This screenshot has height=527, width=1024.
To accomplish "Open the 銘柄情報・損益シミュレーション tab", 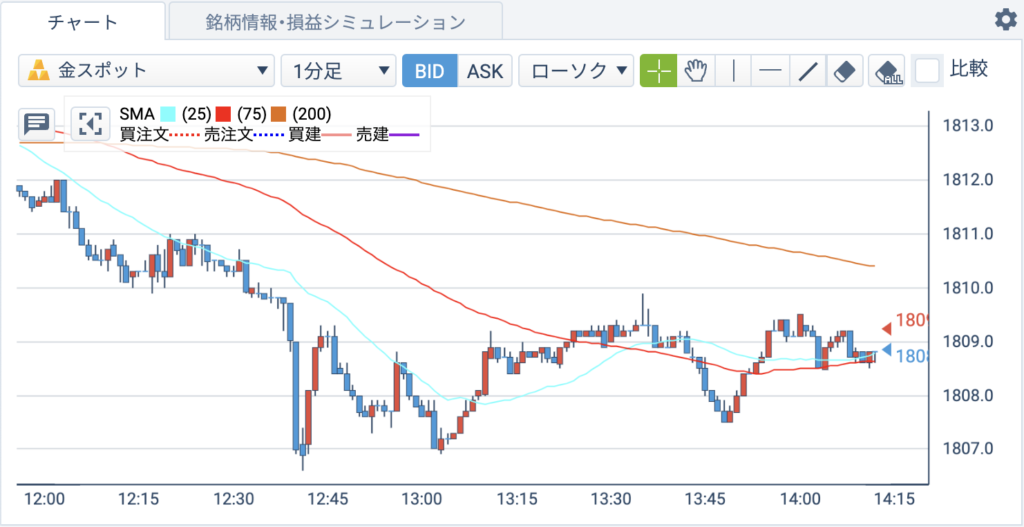I will [x=336, y=22].
